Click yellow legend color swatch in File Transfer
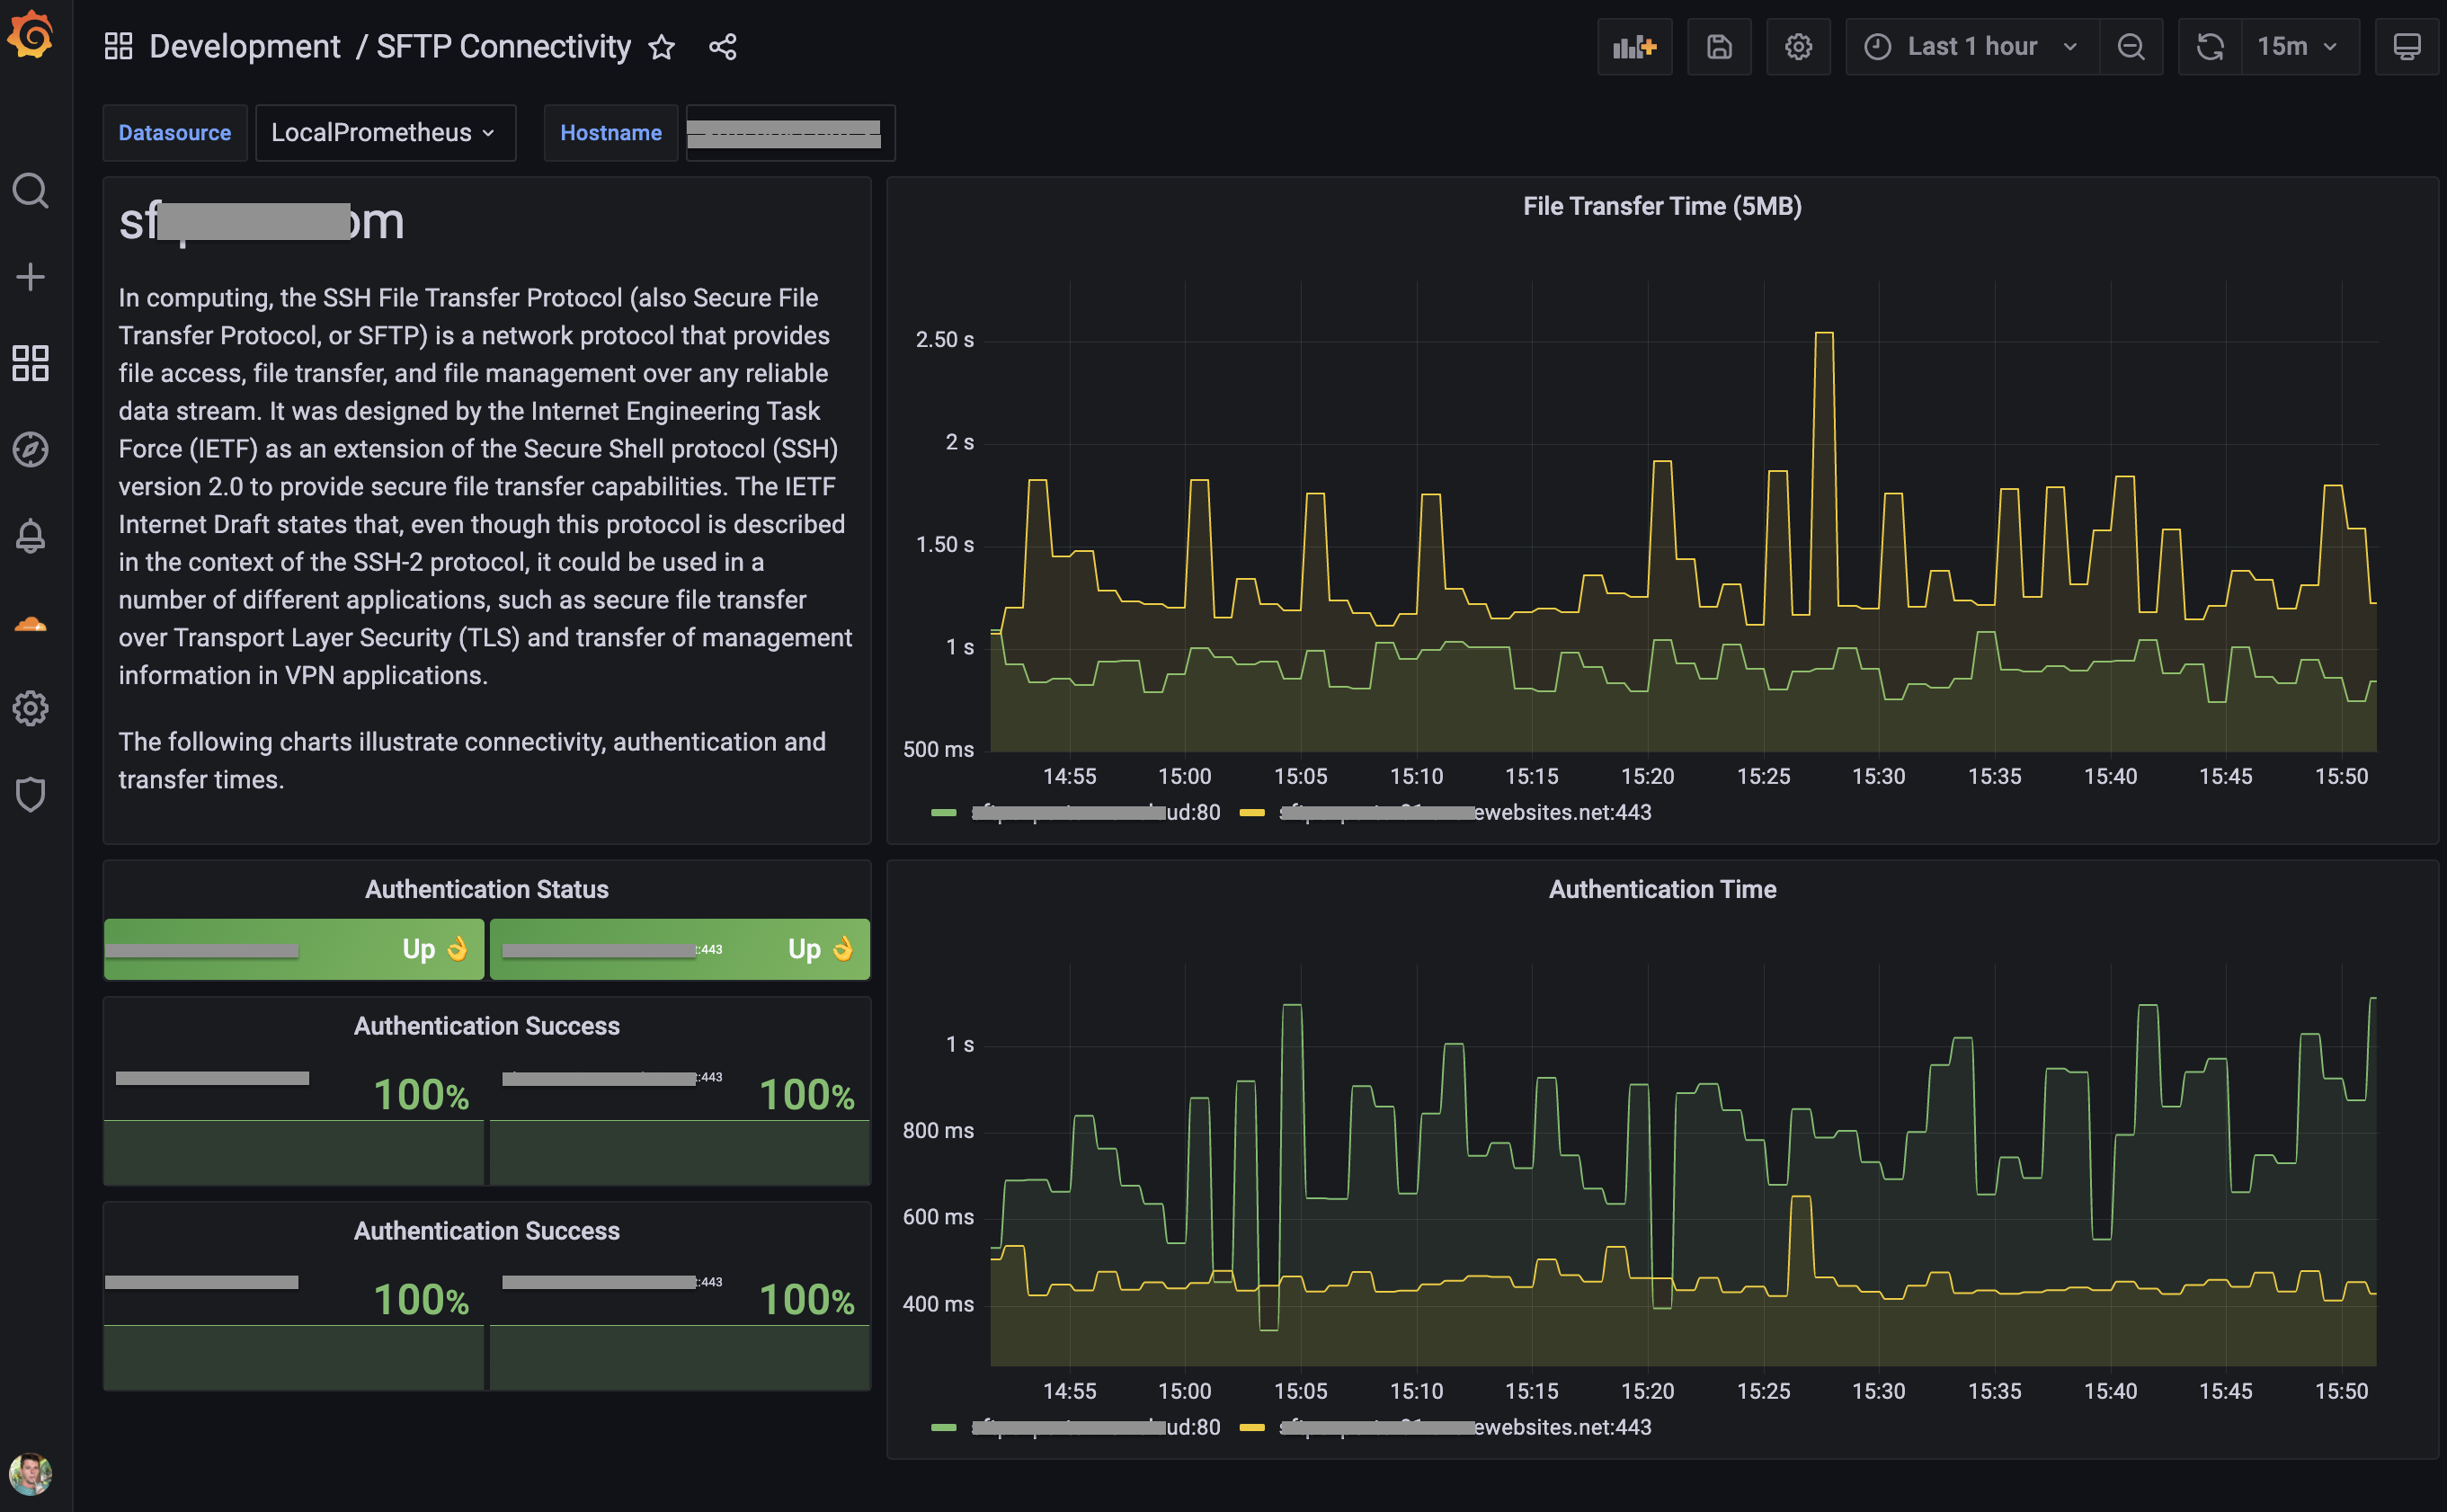This screenshot has width=2447, height=1512. (1251, 813)
